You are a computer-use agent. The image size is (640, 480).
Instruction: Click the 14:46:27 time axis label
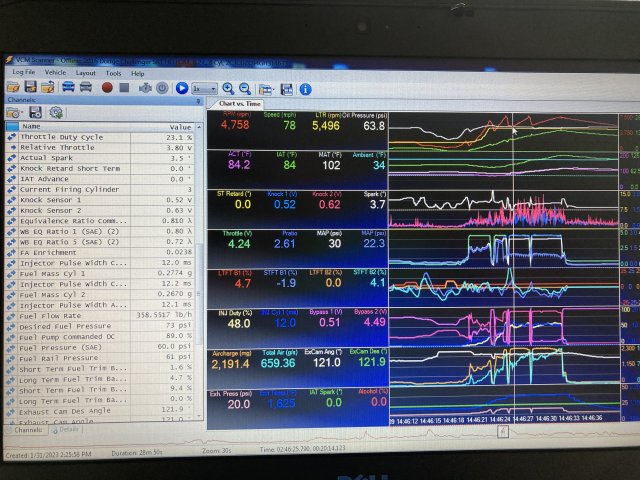click(x=523, y=419)
